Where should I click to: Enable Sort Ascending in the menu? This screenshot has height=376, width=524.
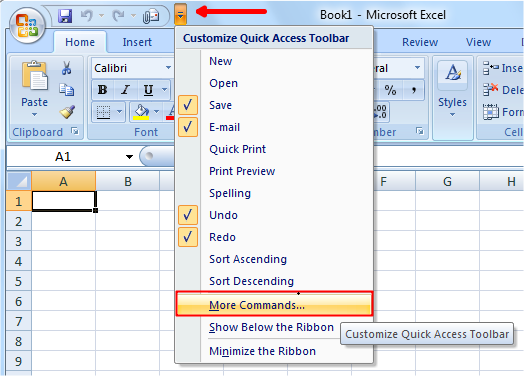274,259
